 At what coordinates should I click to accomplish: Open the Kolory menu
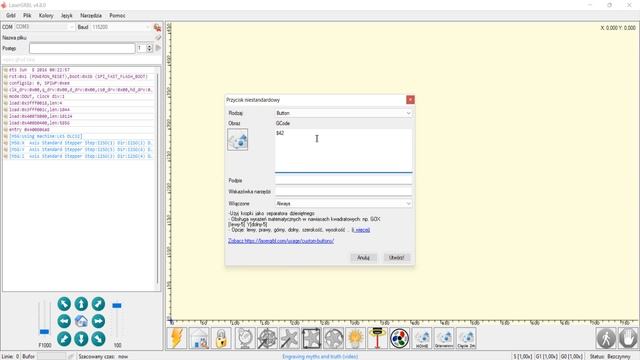[x=46, y=16]
